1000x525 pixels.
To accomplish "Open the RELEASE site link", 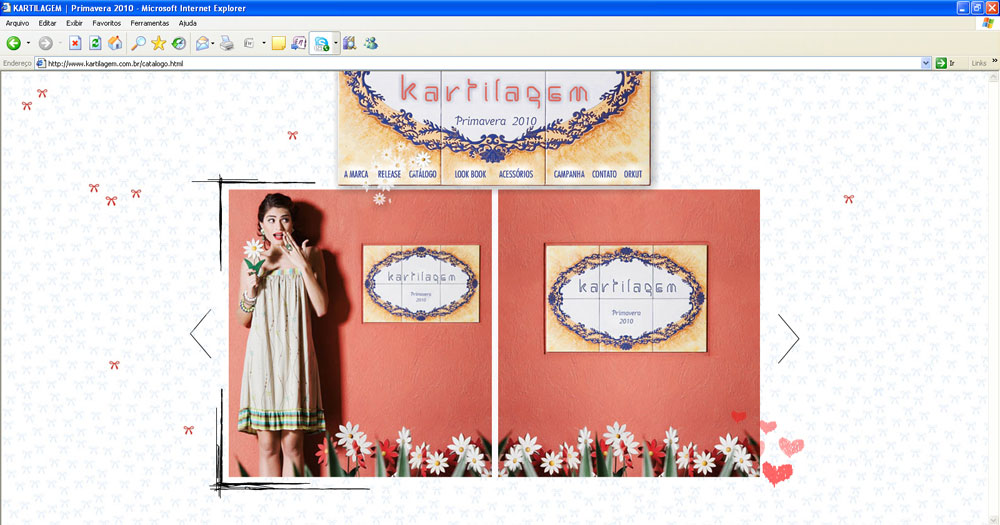I will pos(389,174).
